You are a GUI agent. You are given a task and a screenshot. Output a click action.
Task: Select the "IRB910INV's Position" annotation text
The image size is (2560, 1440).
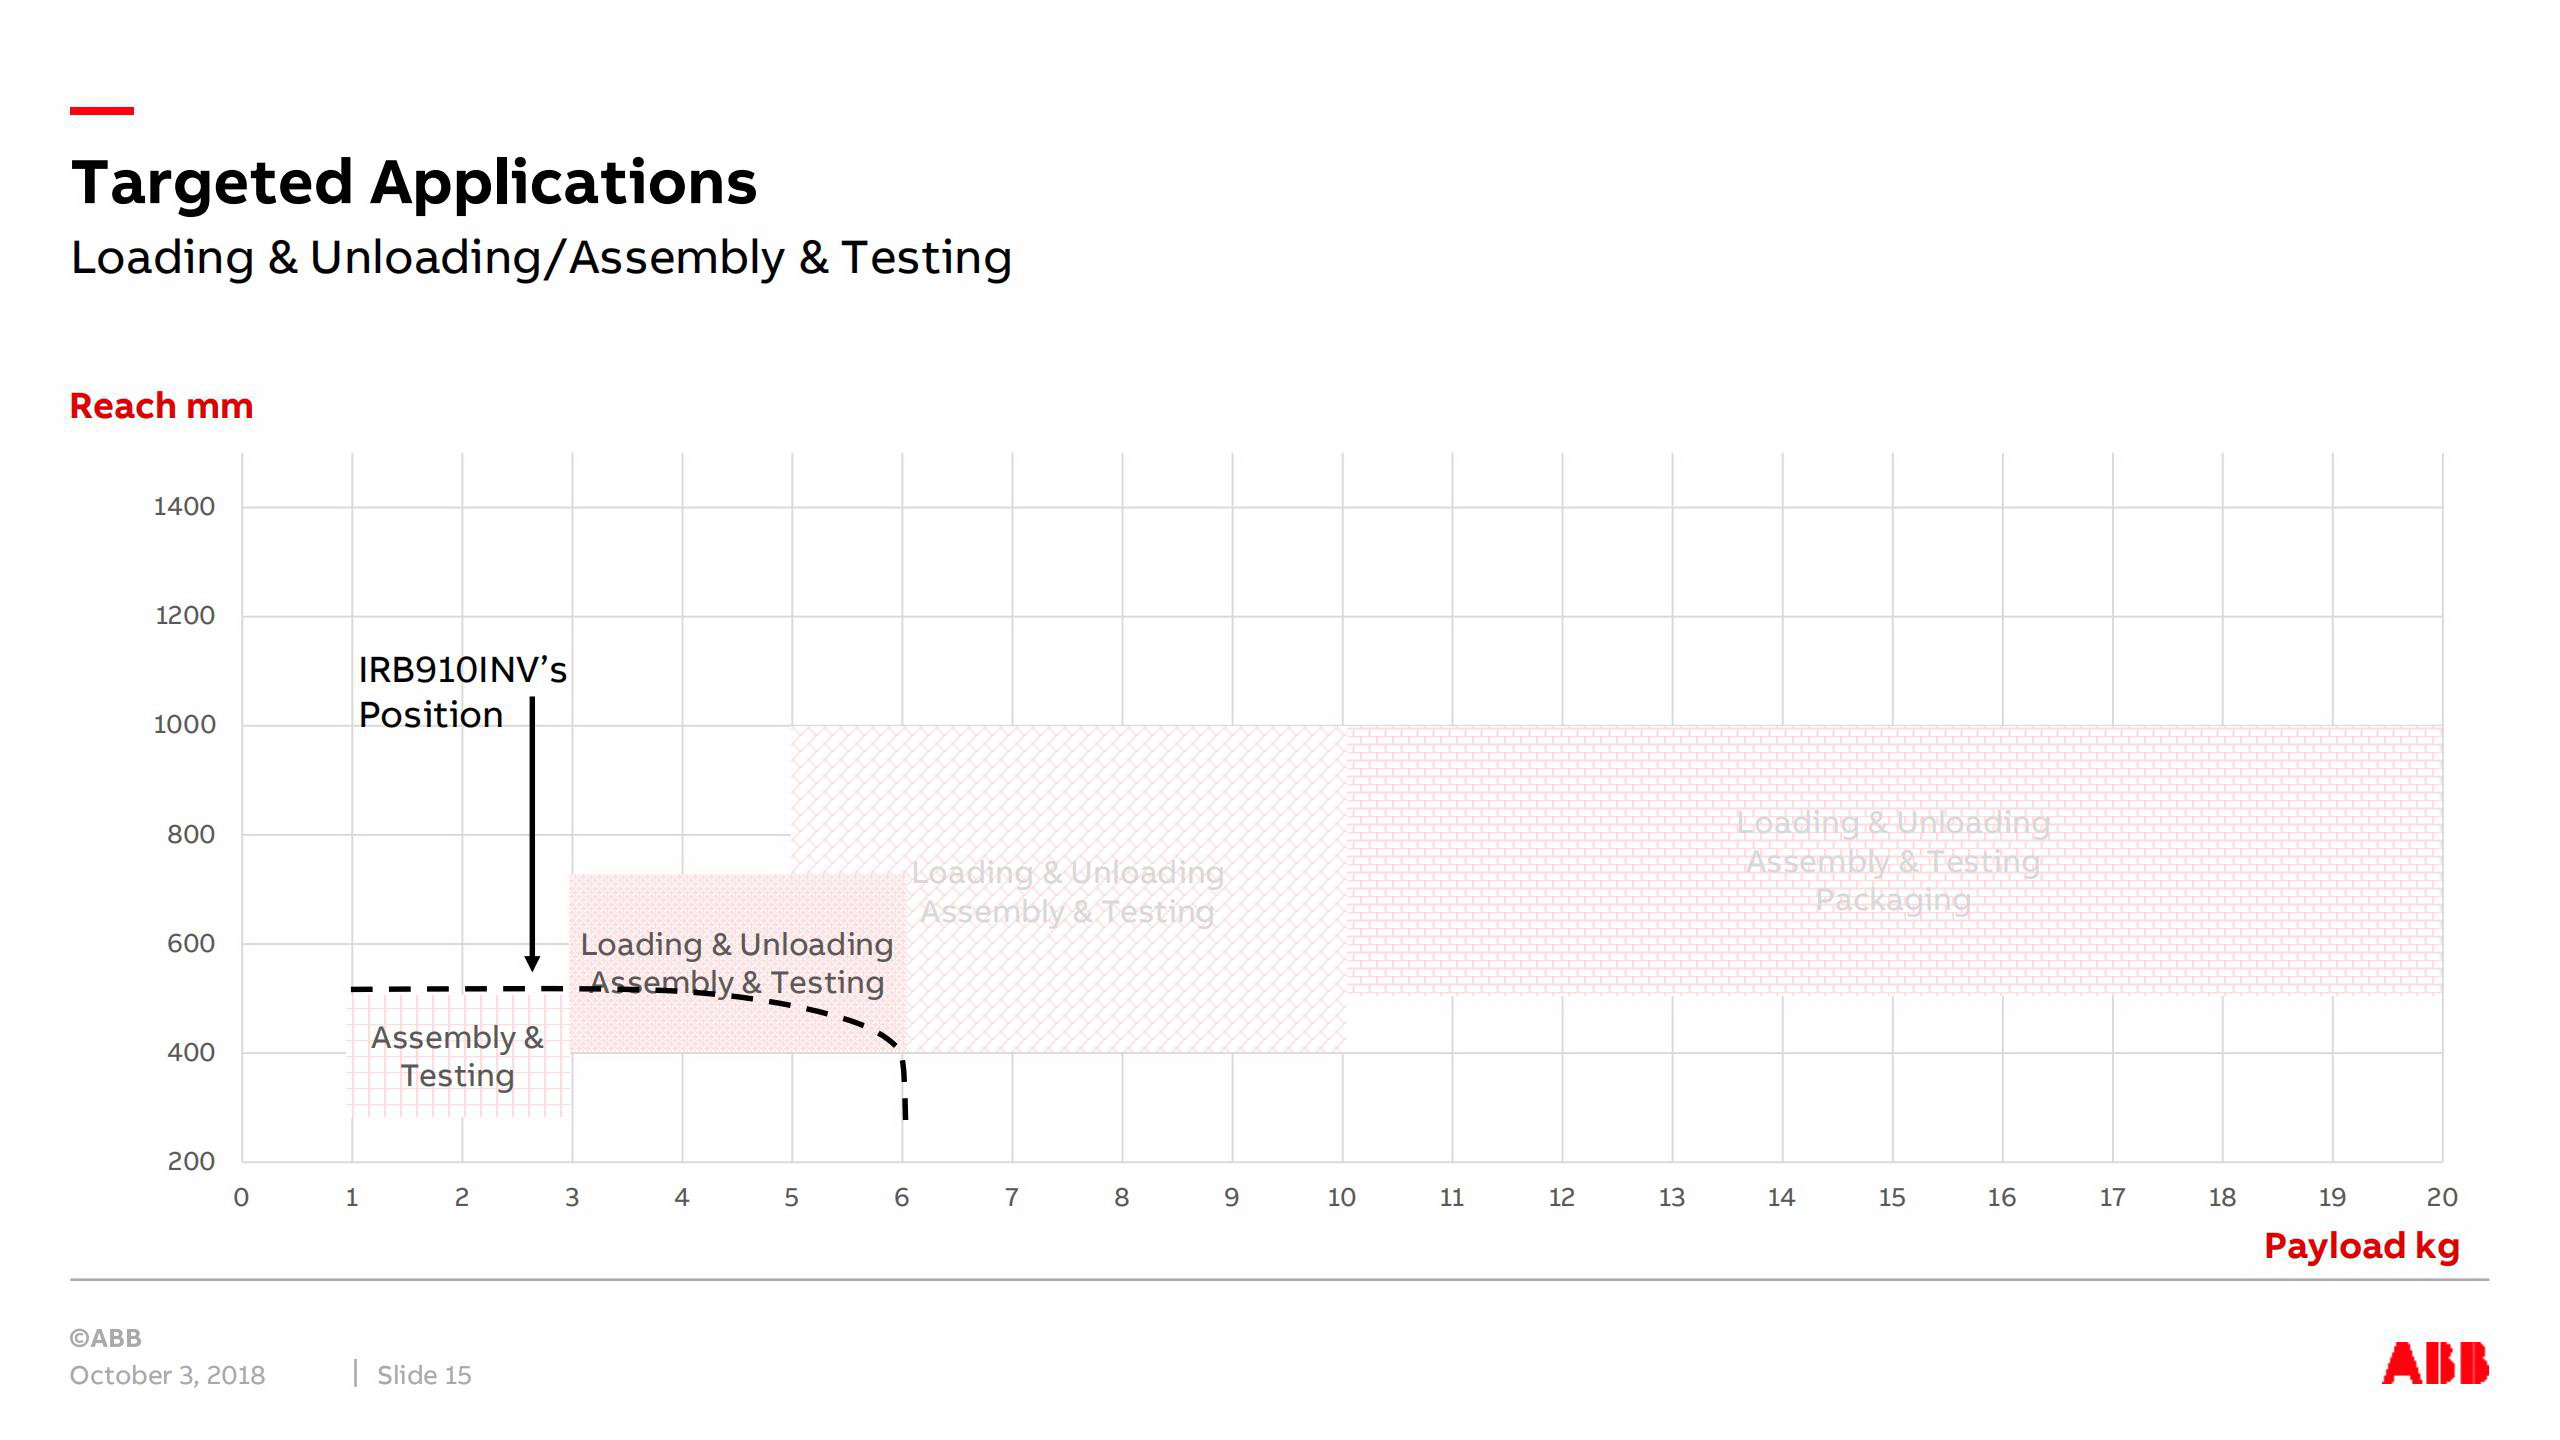tap(462, 692)
